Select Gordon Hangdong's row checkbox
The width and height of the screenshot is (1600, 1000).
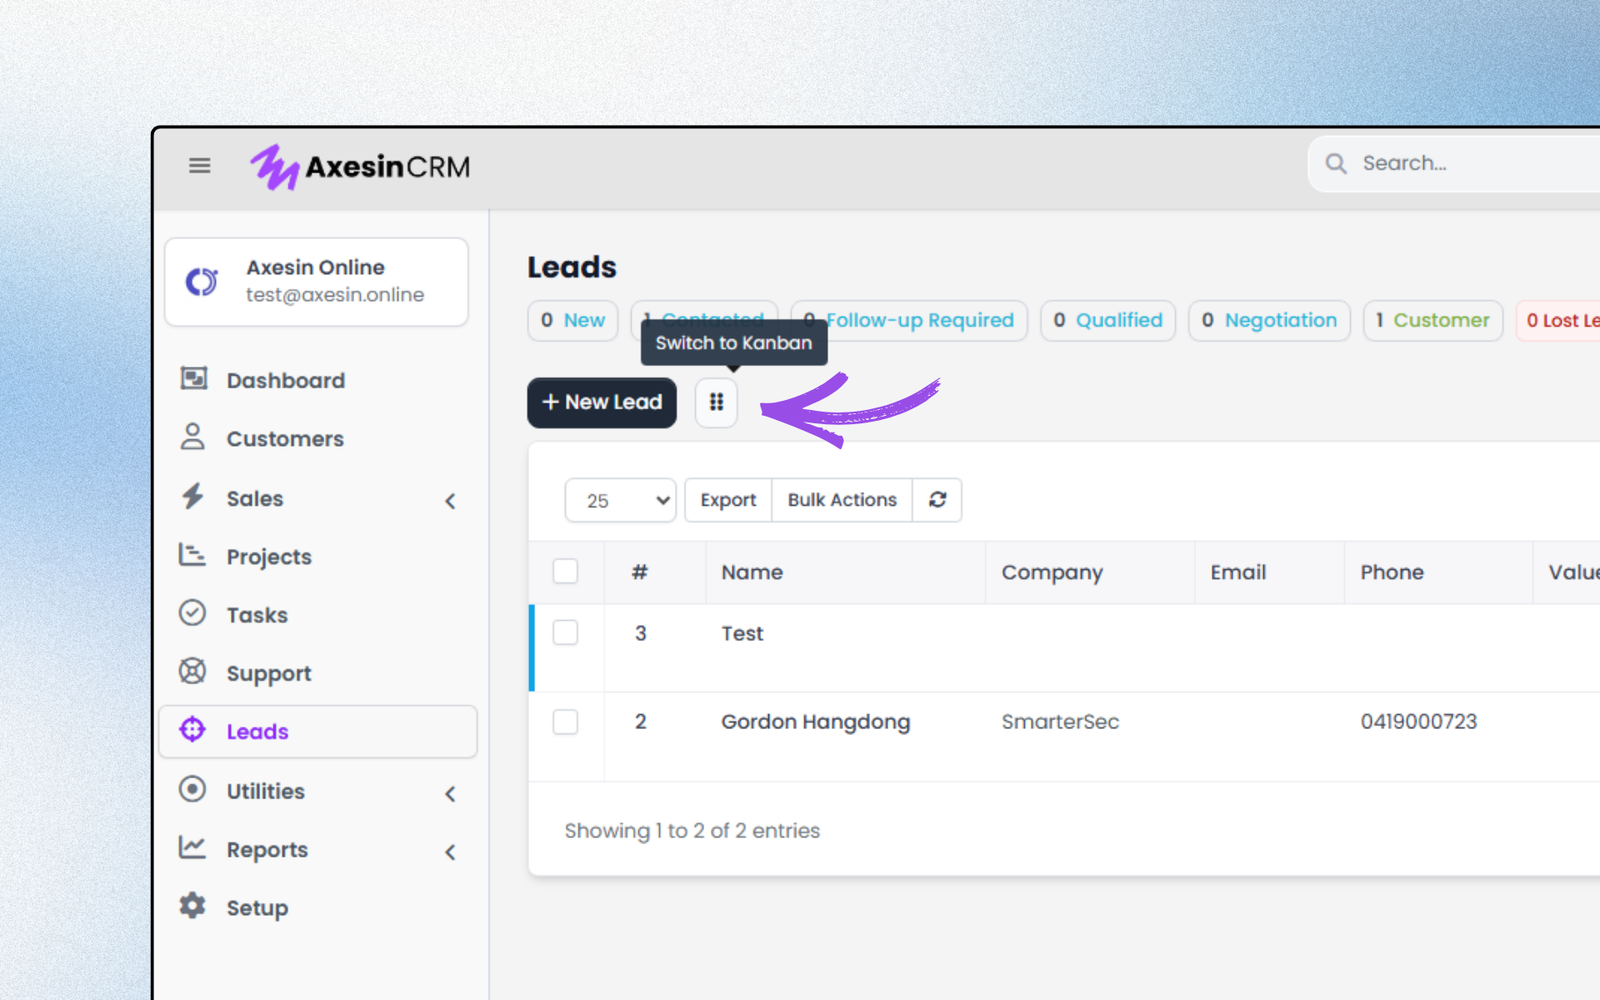point(565,722)
